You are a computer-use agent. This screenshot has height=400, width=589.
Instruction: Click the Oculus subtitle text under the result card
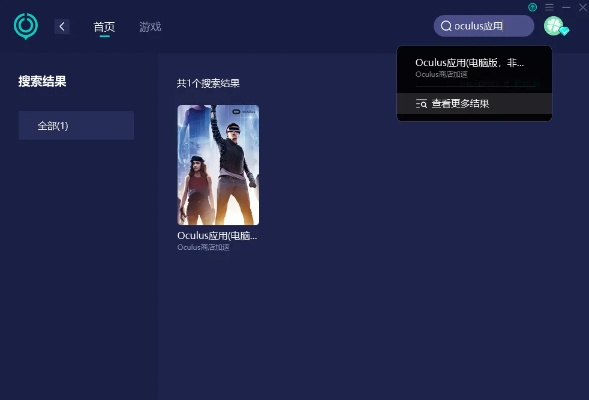(203, 248)
